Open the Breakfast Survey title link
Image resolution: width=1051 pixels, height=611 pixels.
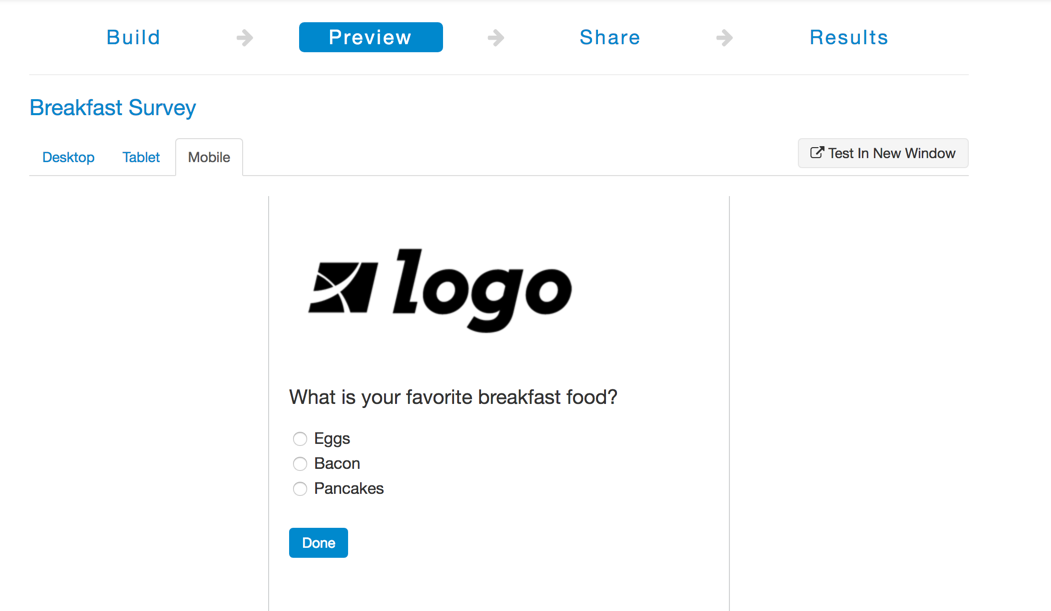coord(113,108)
